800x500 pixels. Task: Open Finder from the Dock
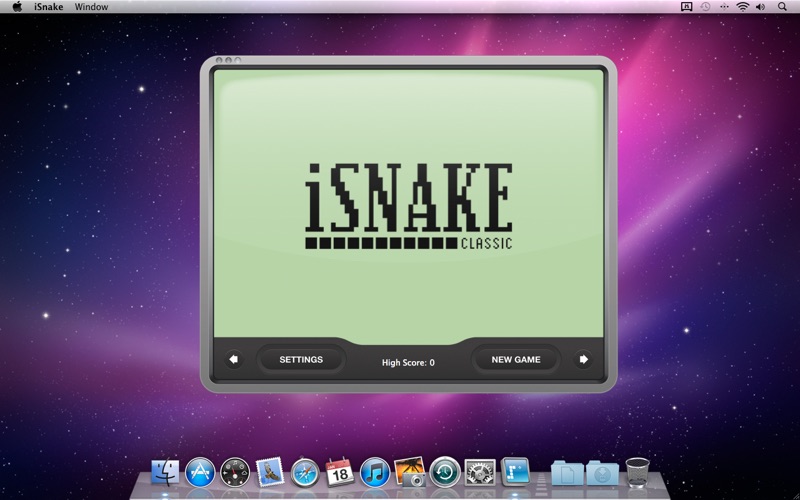point(165,472)
